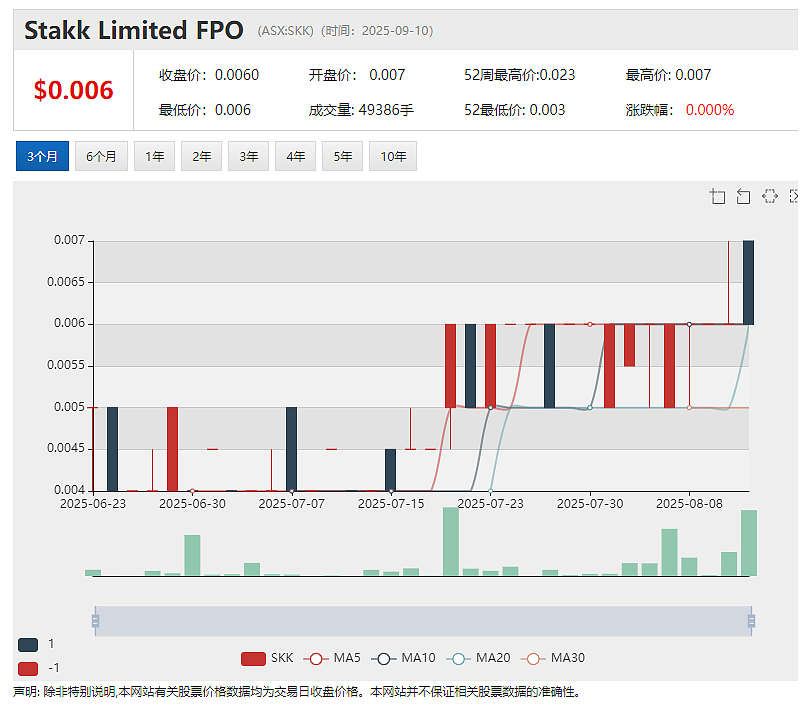Switch to the 6个月 period tab

[x=102, y=156]
